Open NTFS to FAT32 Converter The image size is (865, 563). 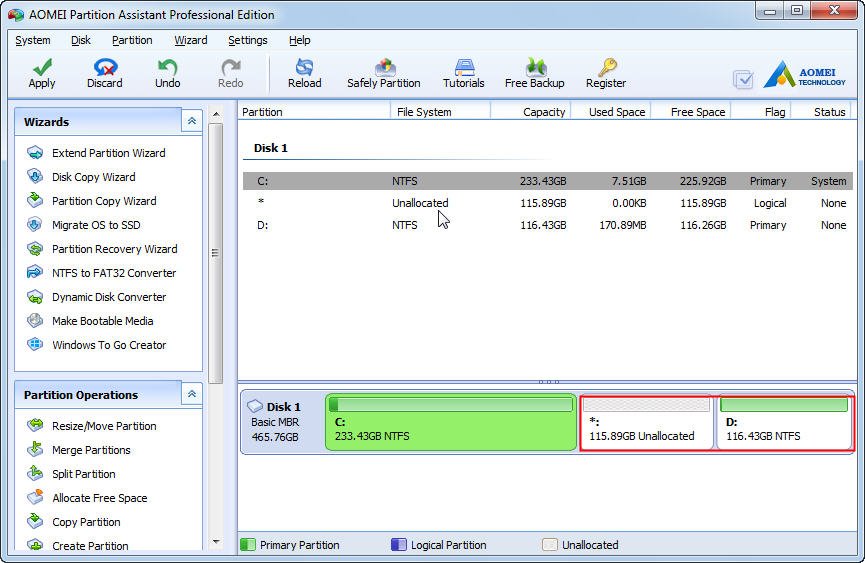(x=102, y=273)
